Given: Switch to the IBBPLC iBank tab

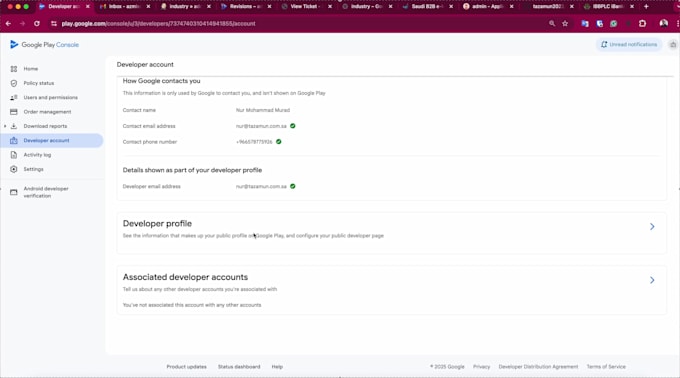Looking at the screenshot, I should coord(609,7).
